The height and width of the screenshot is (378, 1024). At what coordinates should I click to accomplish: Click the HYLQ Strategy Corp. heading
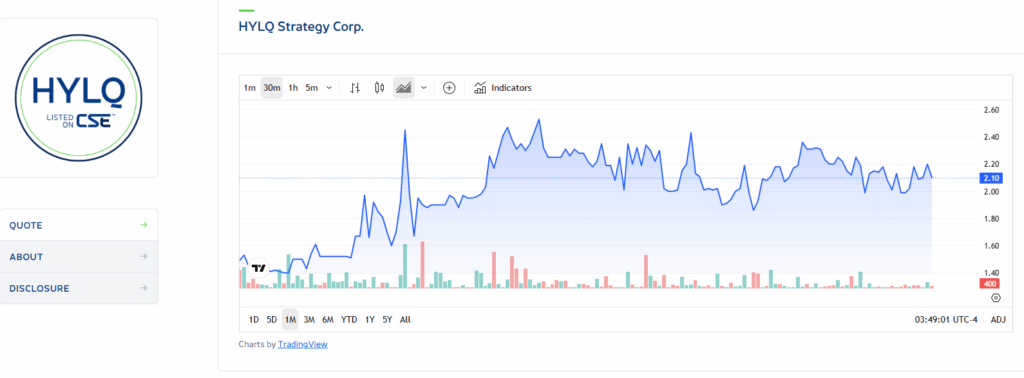(301, 28)
